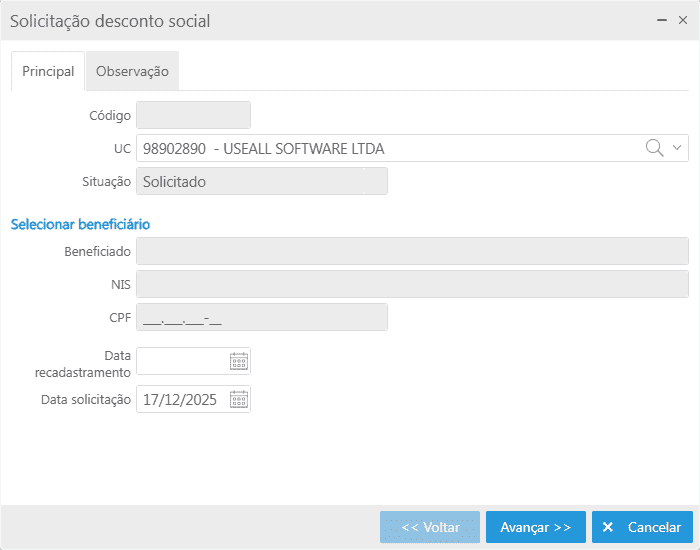Click the magnifier search icon in UC field
Screen dimensions: 700x550
tap(655, 148)
